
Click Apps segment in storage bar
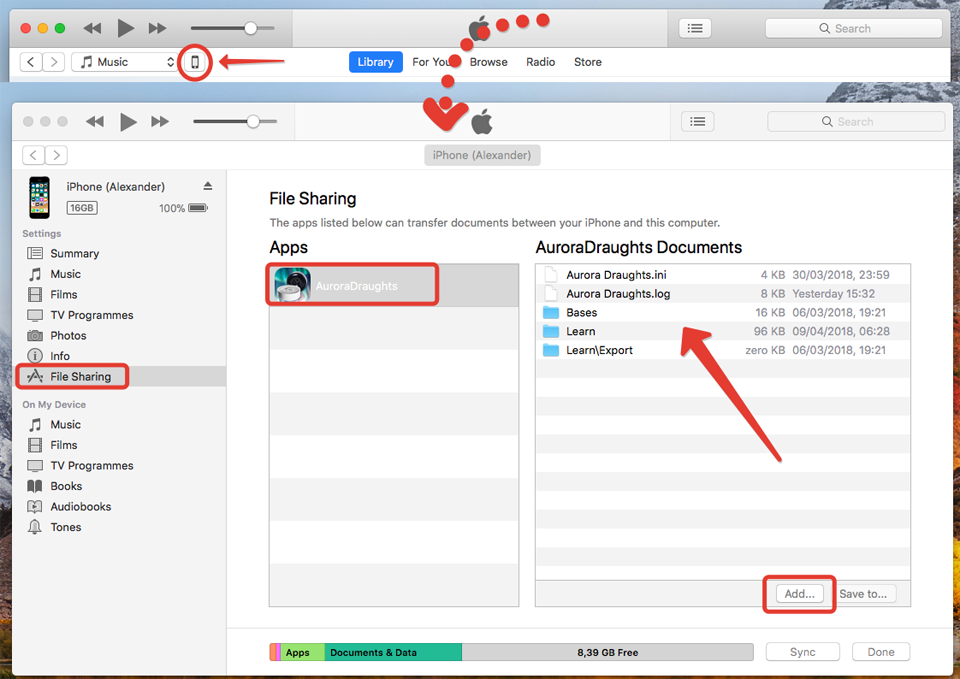pyautogui.click(x=302, y=652)
